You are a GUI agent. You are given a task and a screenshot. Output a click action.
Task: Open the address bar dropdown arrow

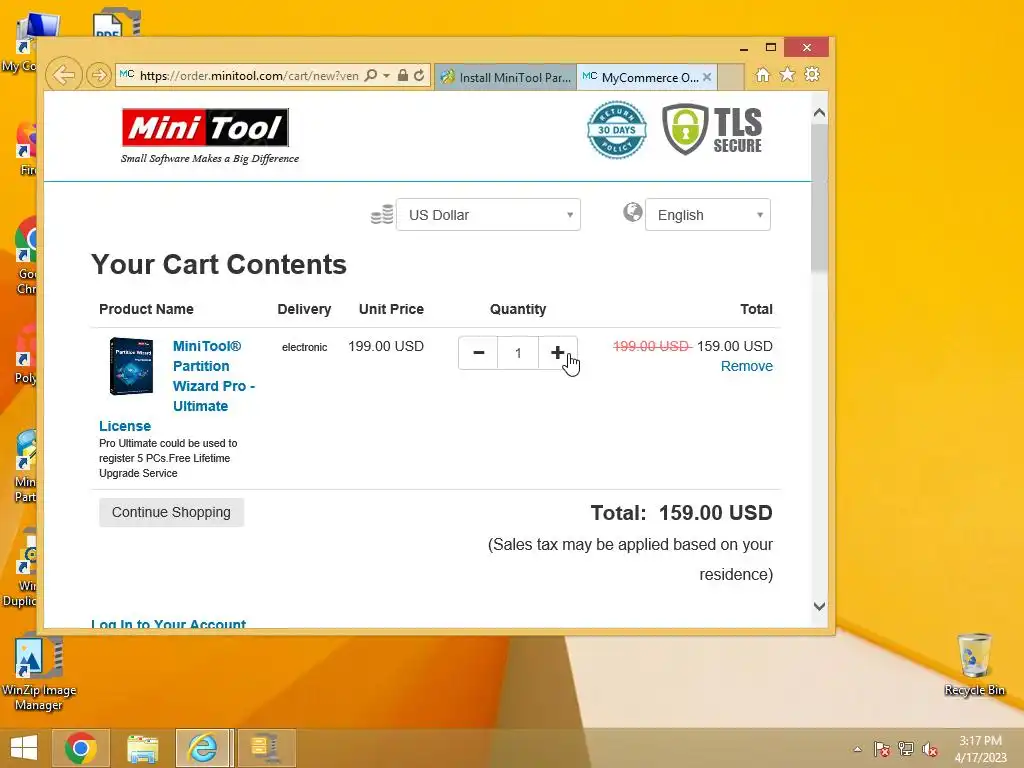tap(387, 76)
